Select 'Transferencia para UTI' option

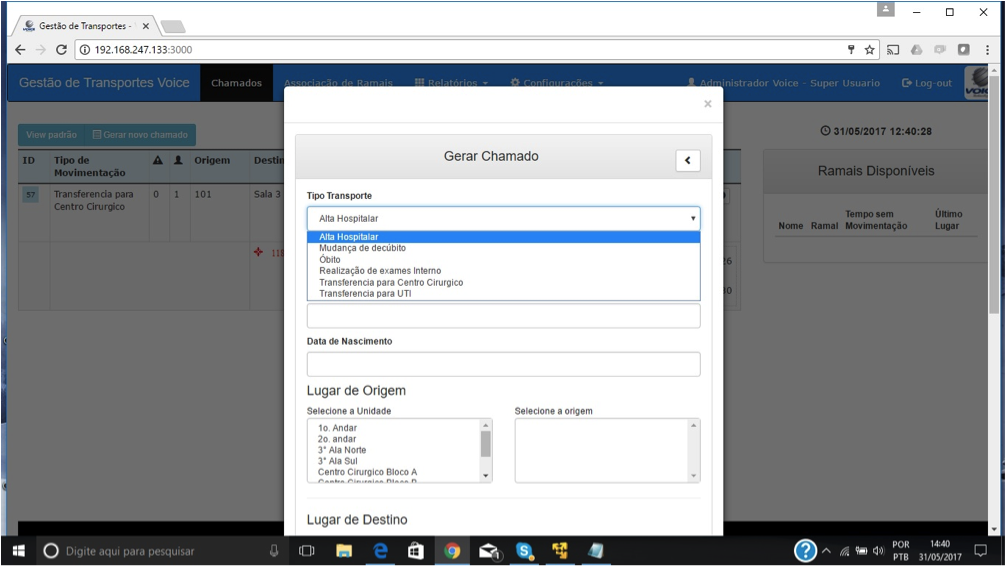click(x=365, y=294)
